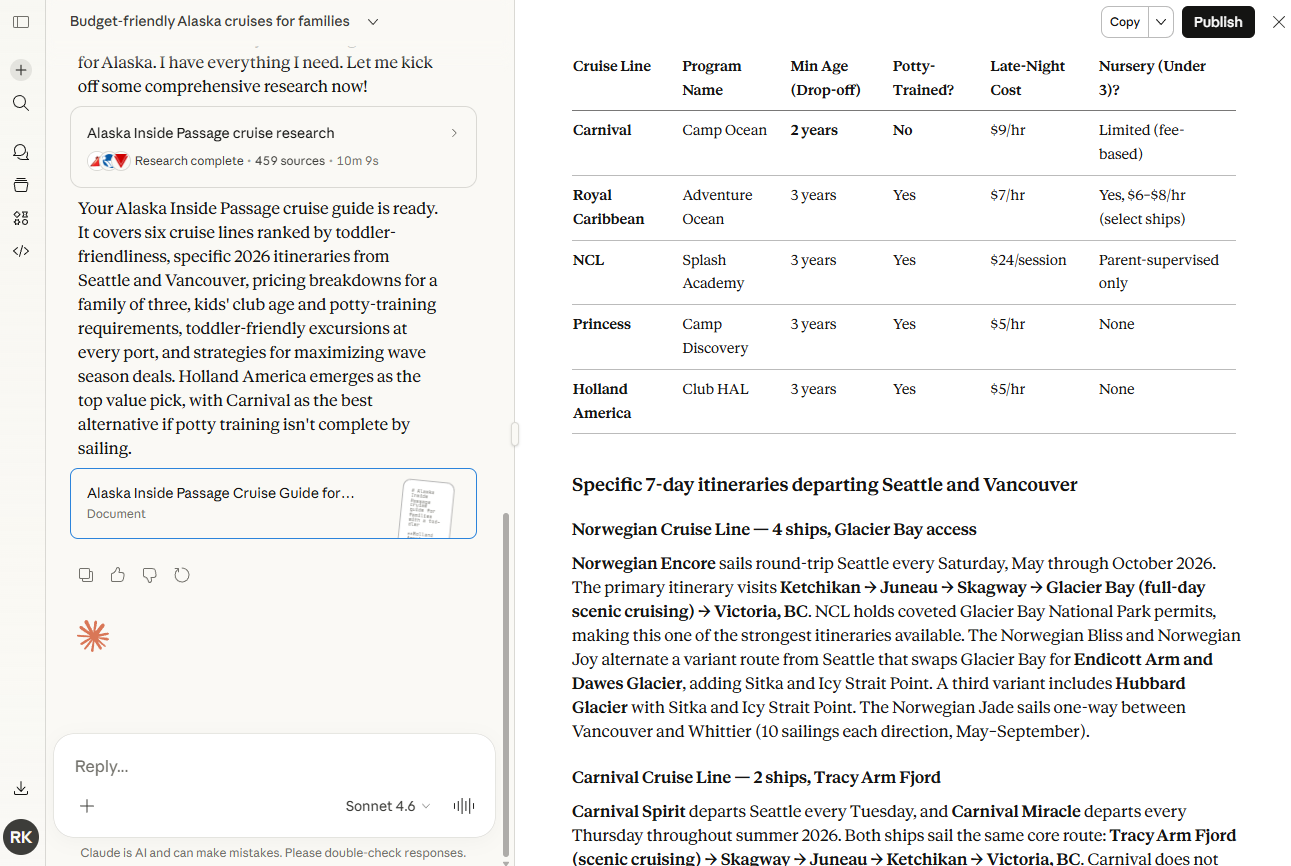Click the panel divider handle
This screenshot has height=866, width=1291.
pos(515,434)
